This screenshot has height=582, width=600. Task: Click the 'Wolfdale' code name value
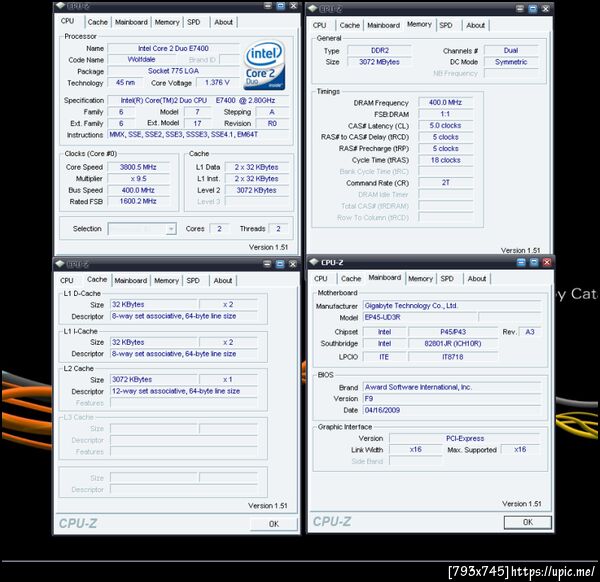[x=141, y=59]
